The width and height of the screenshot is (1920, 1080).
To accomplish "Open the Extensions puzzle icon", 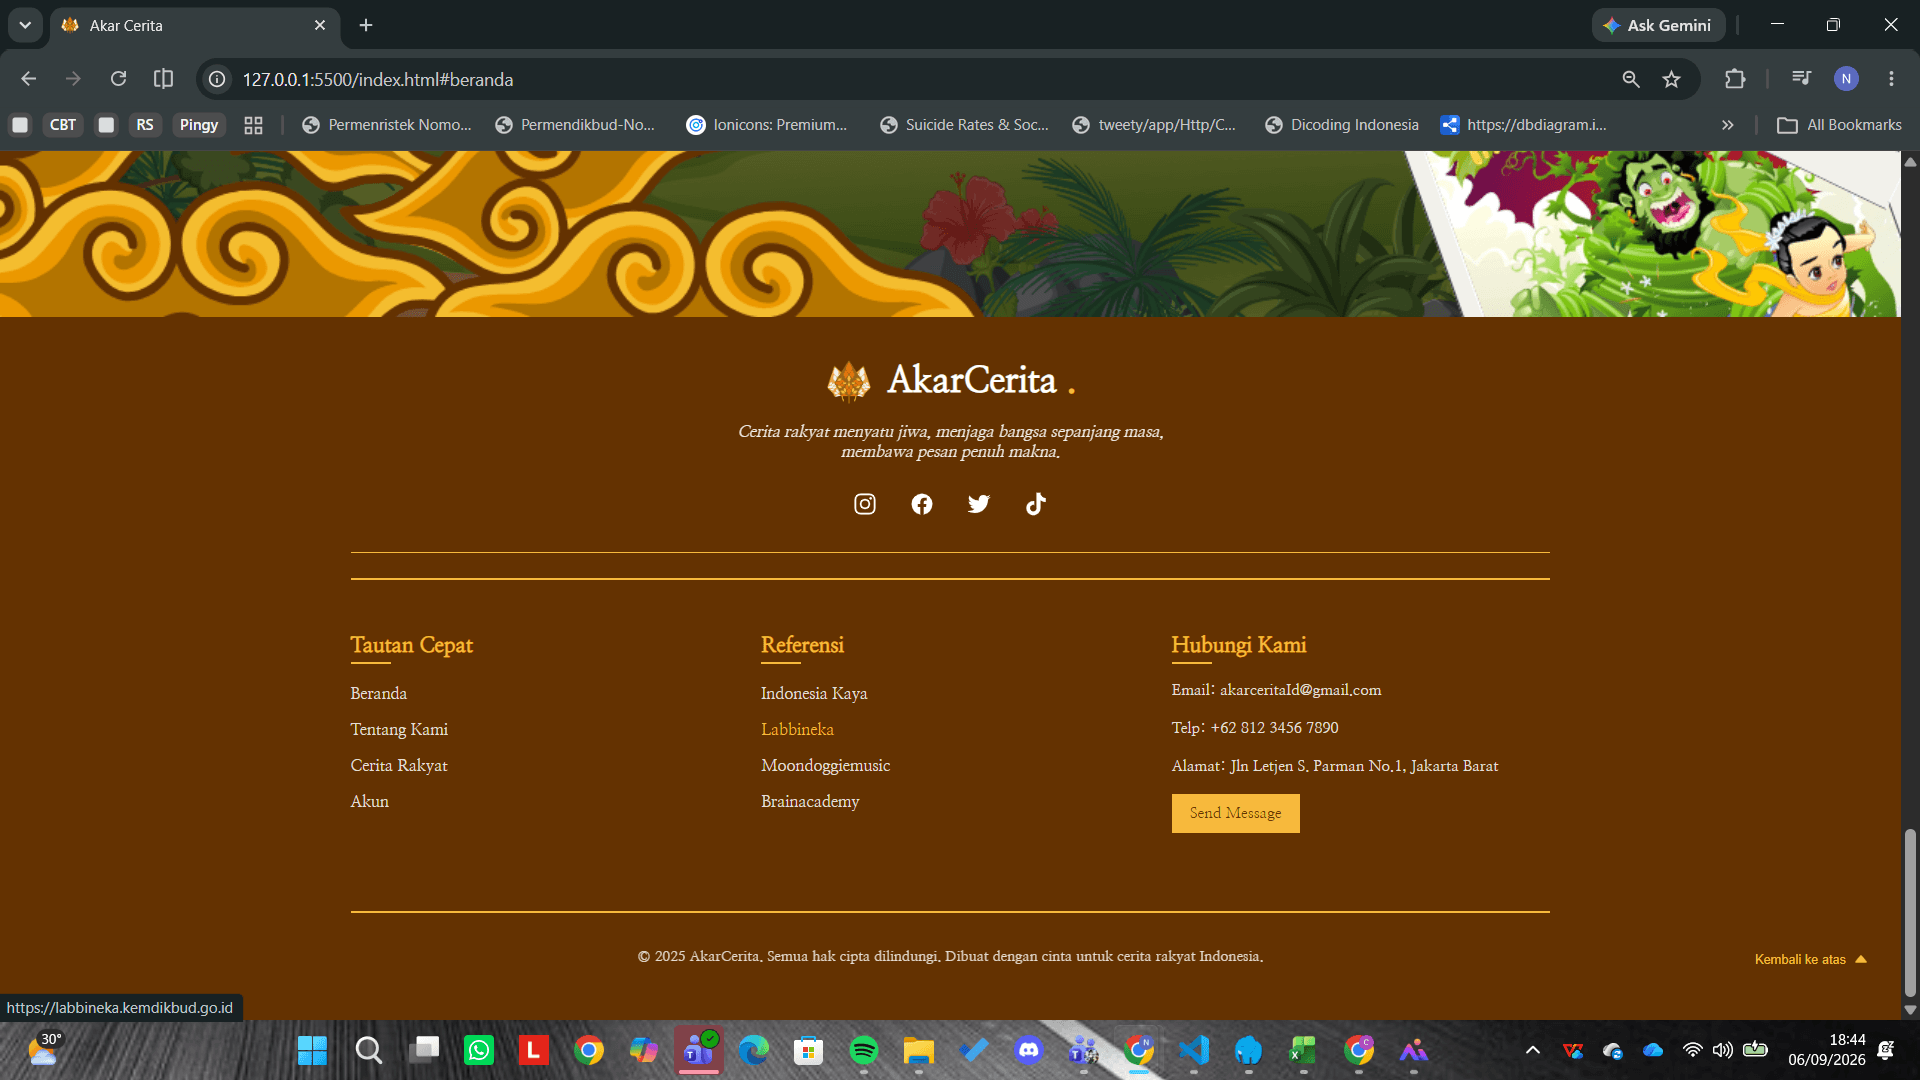I will click(1735, 79).
